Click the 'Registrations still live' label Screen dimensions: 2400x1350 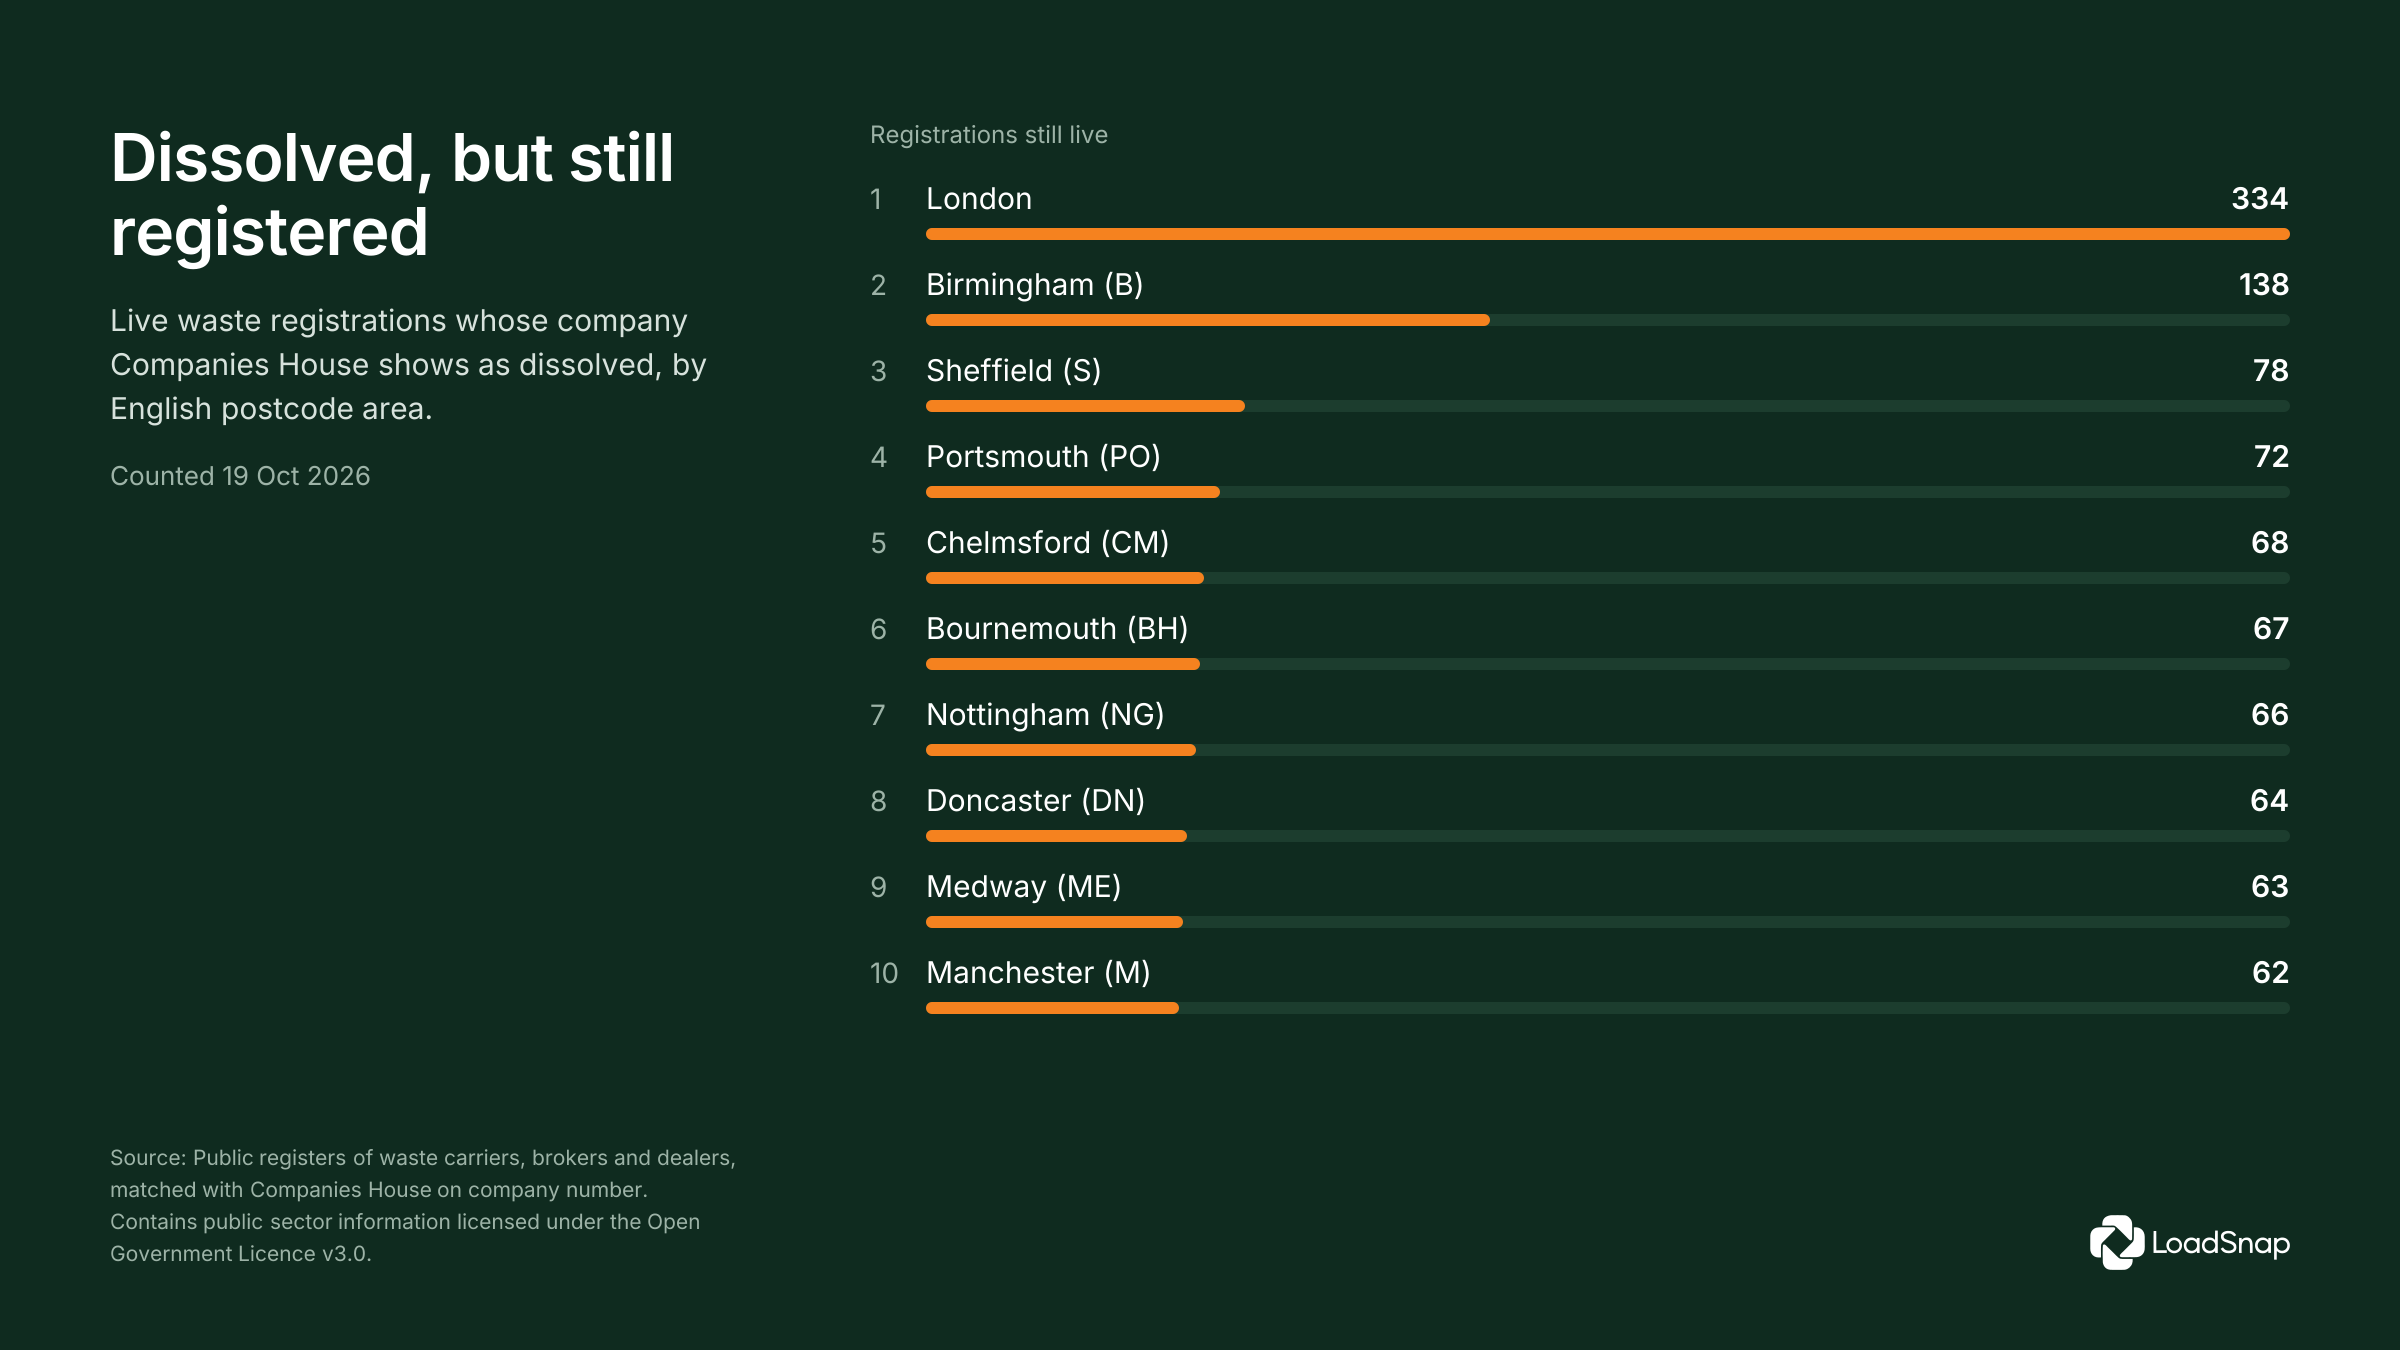[989, 135]
